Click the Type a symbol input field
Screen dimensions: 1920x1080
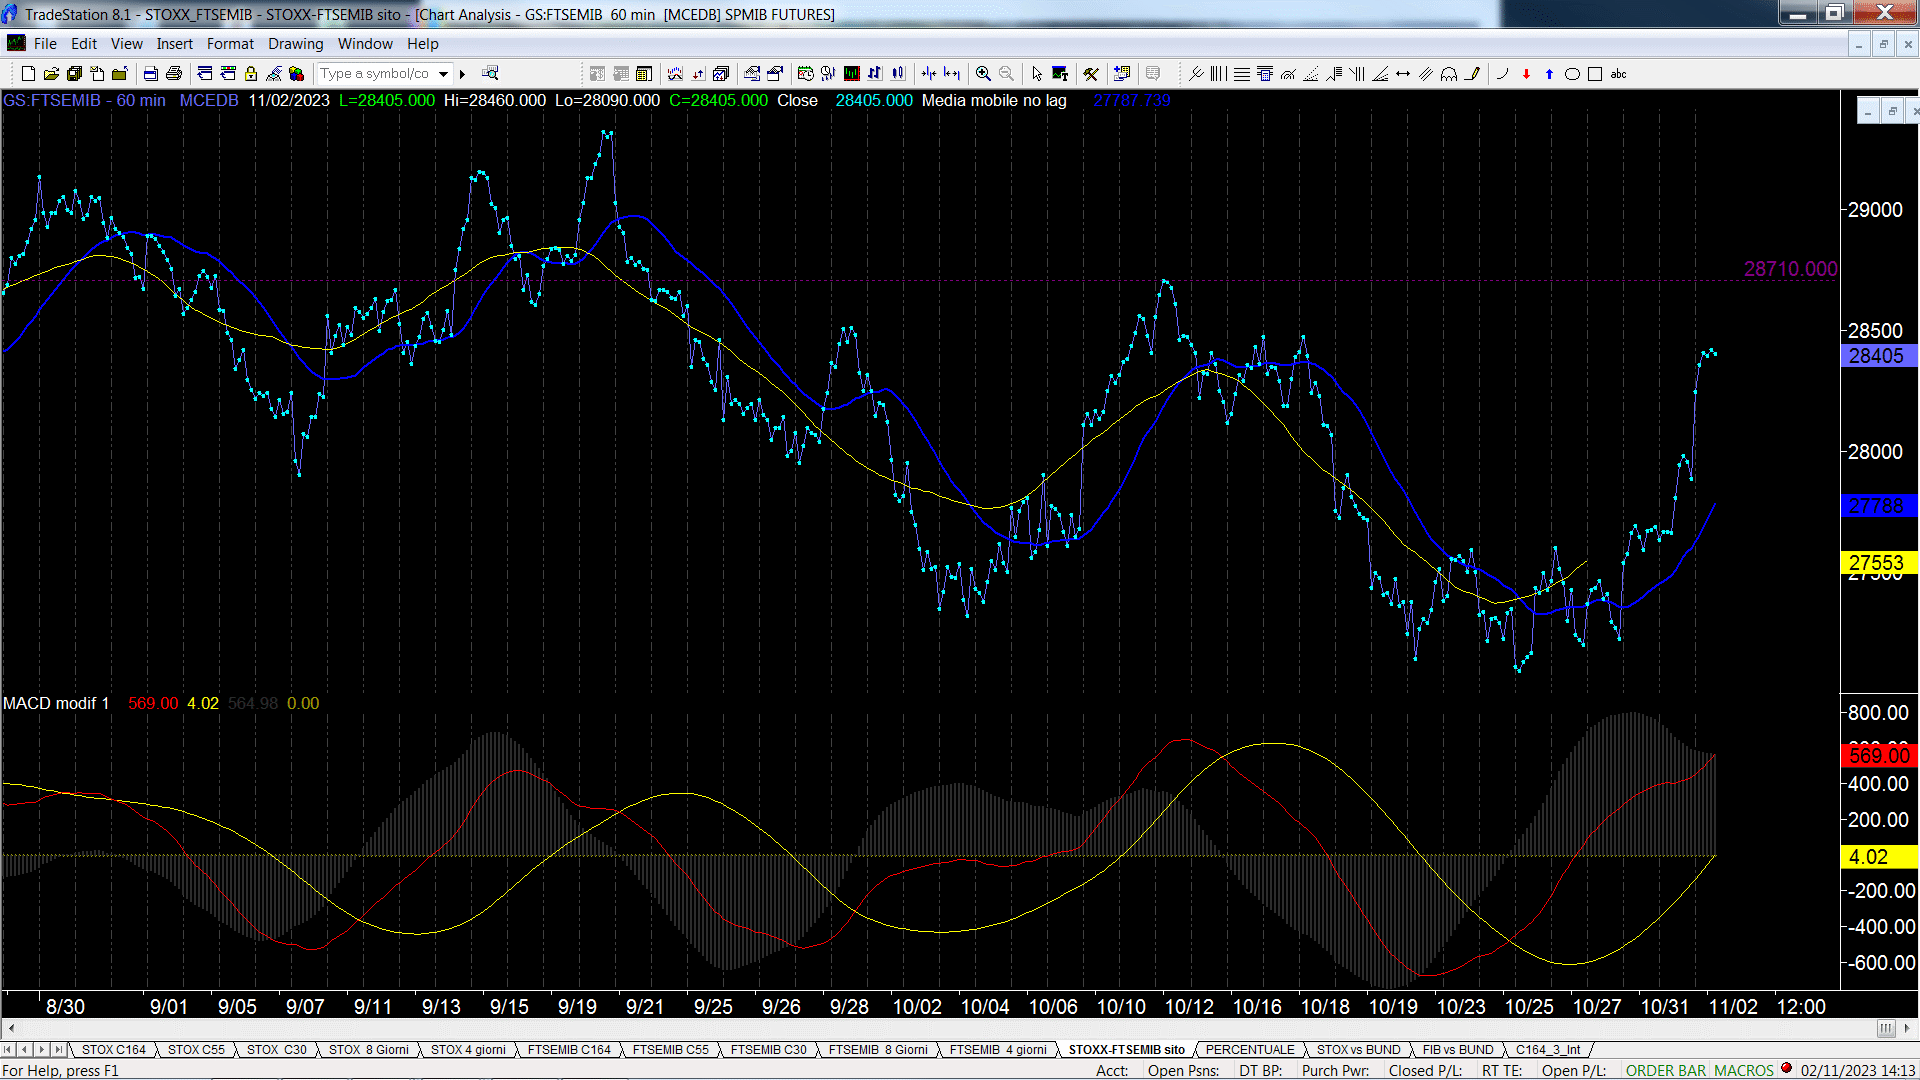point(375,74)
